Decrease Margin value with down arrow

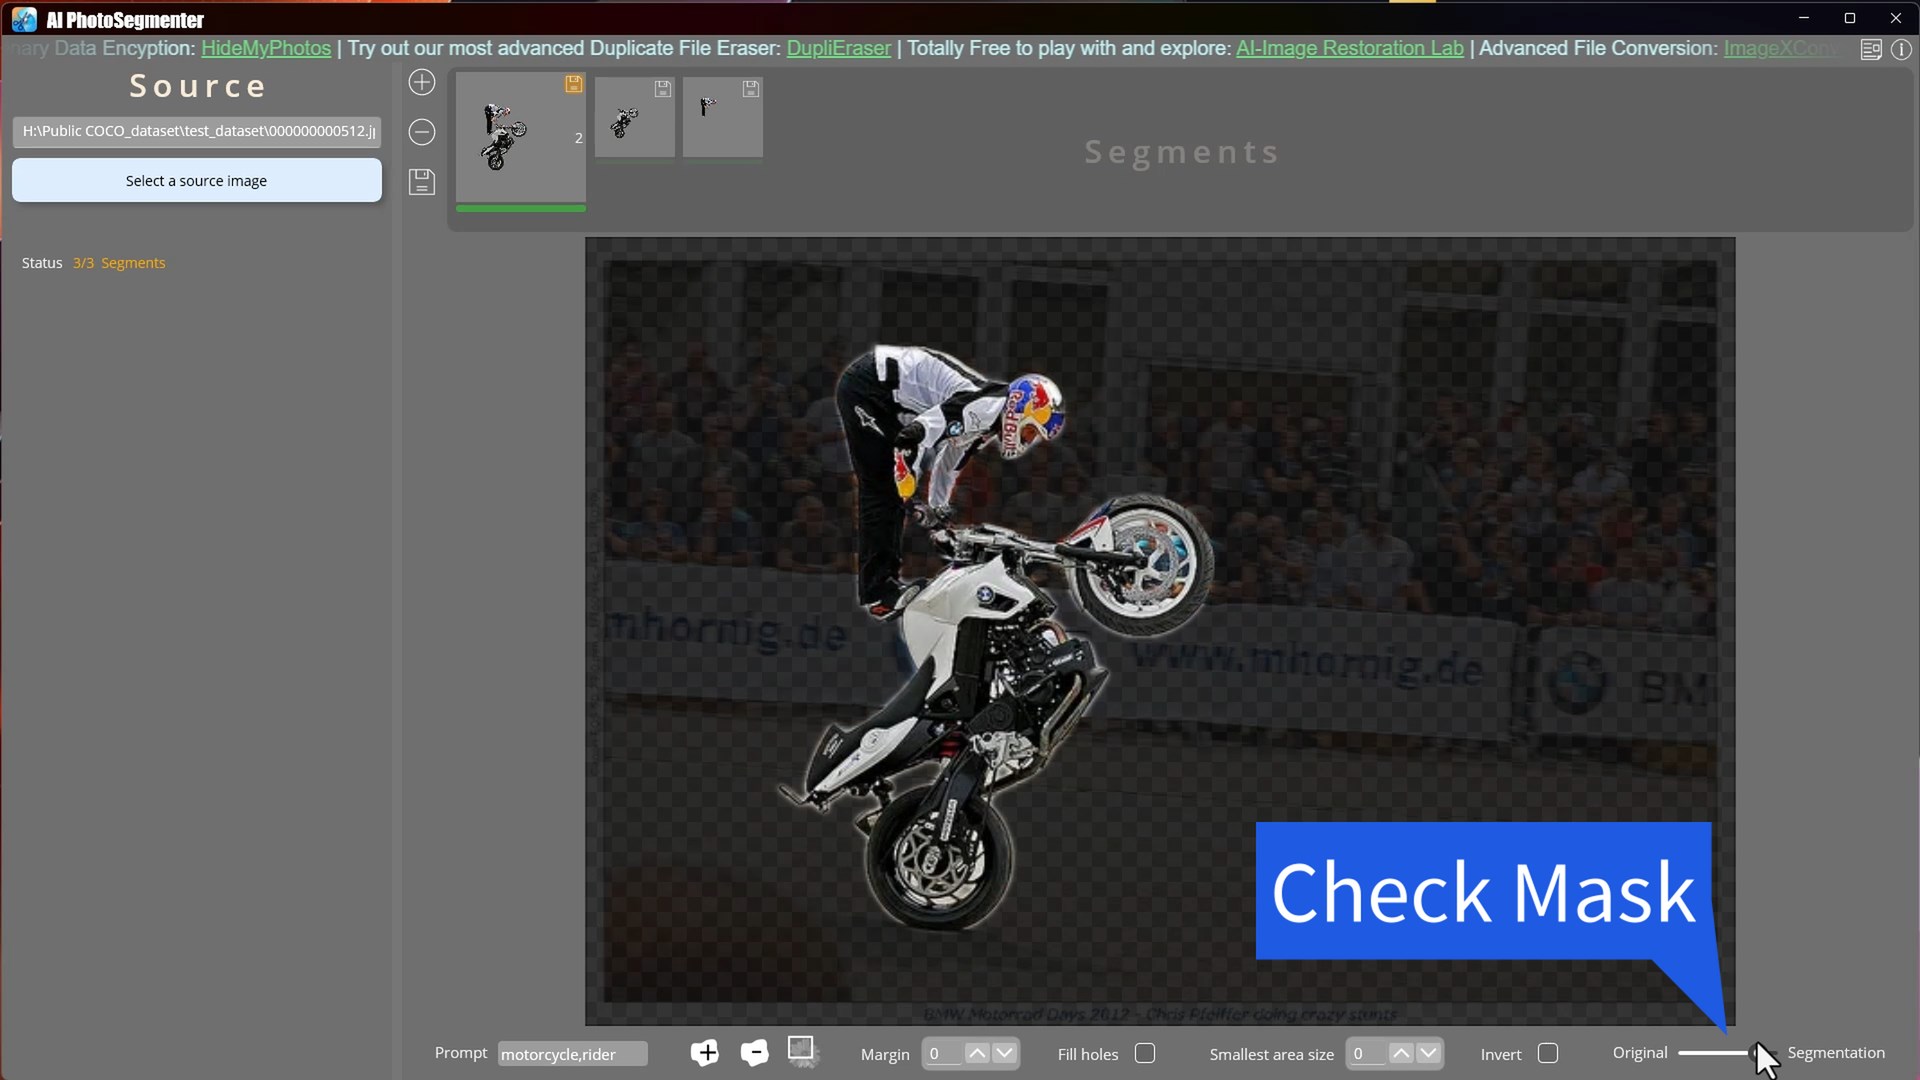pyautogui.click(x=1005, y=1053)
